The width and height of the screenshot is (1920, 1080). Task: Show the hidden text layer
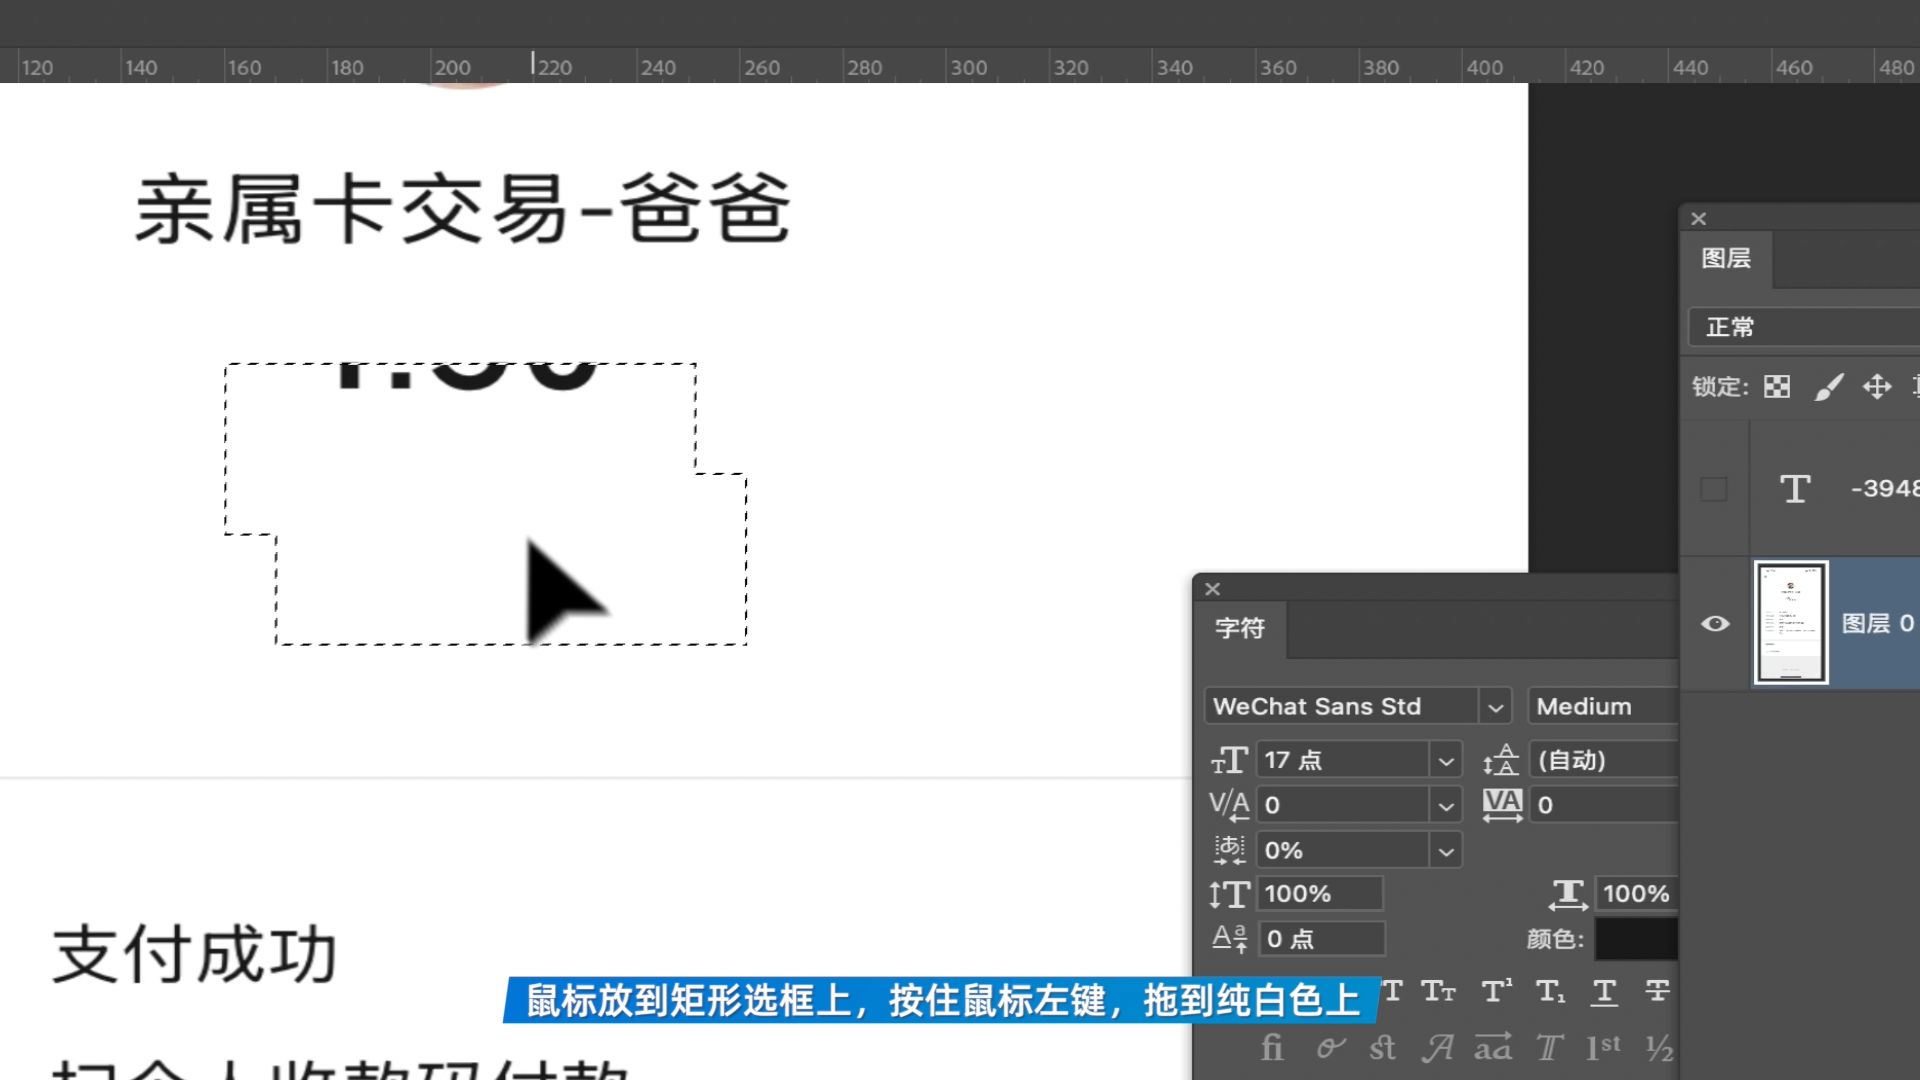(x=1714, y=489)
